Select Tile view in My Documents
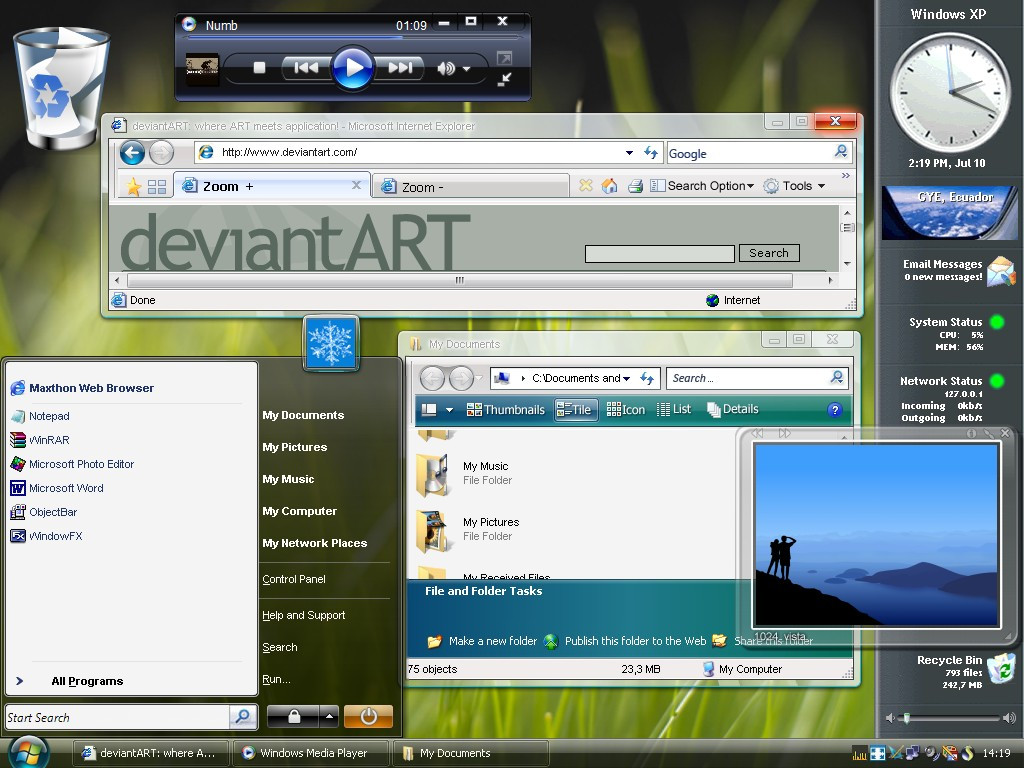The image size is (1024, 768). (575, 409)
